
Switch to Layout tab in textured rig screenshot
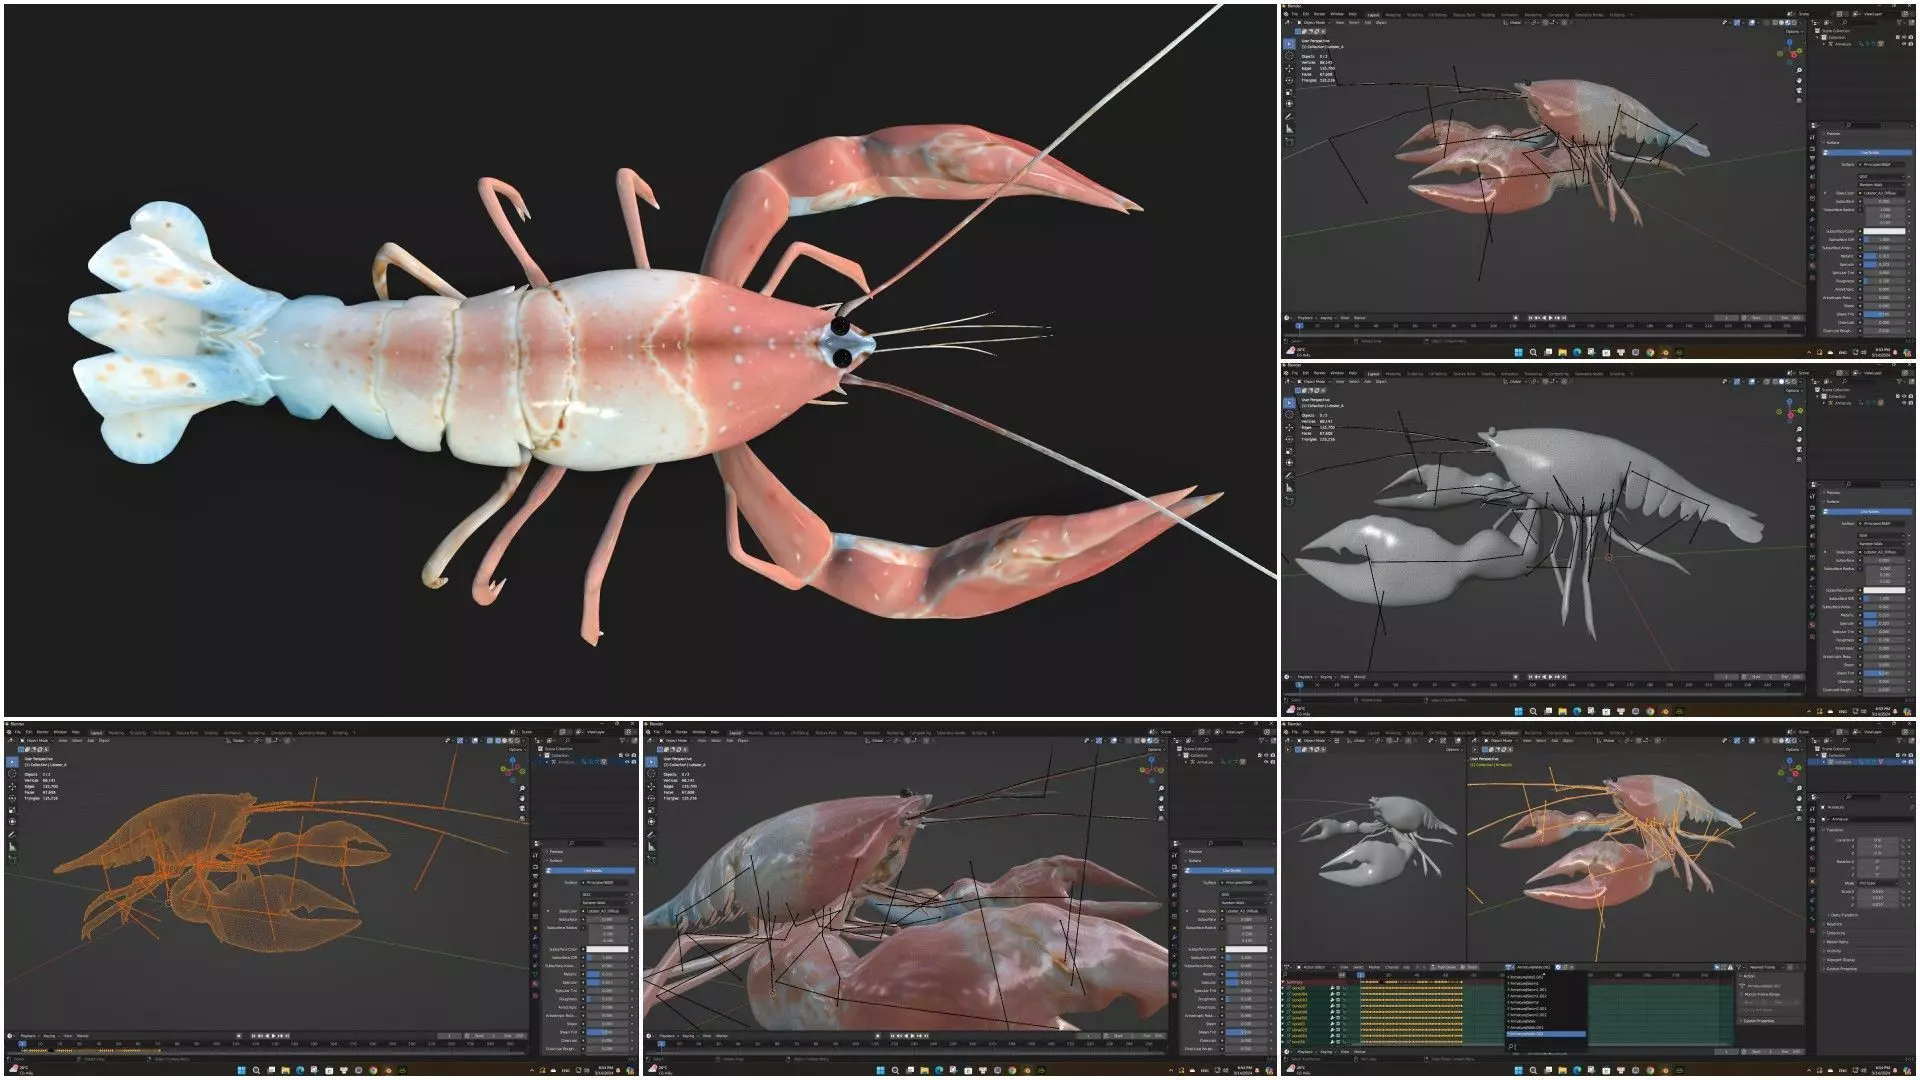click(1373, 15)
